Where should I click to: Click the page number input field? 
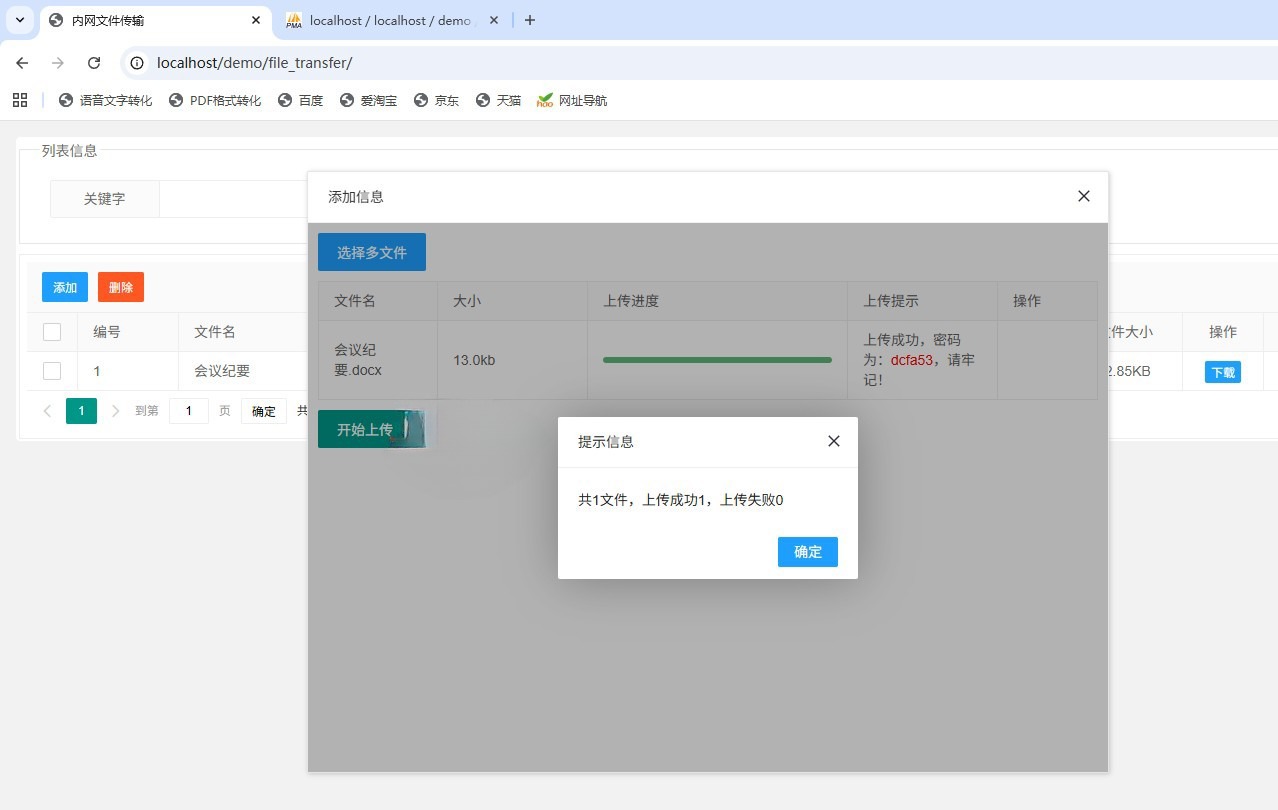[189, 410]
